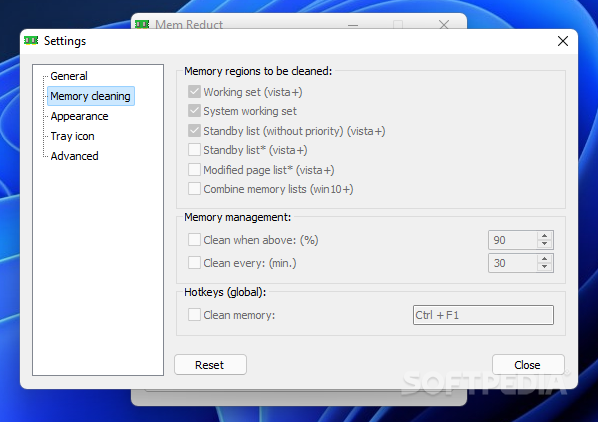The image size is (598, 422).
Task: Increase the Clean when above percentage
Action: click(x=544, y=236)
